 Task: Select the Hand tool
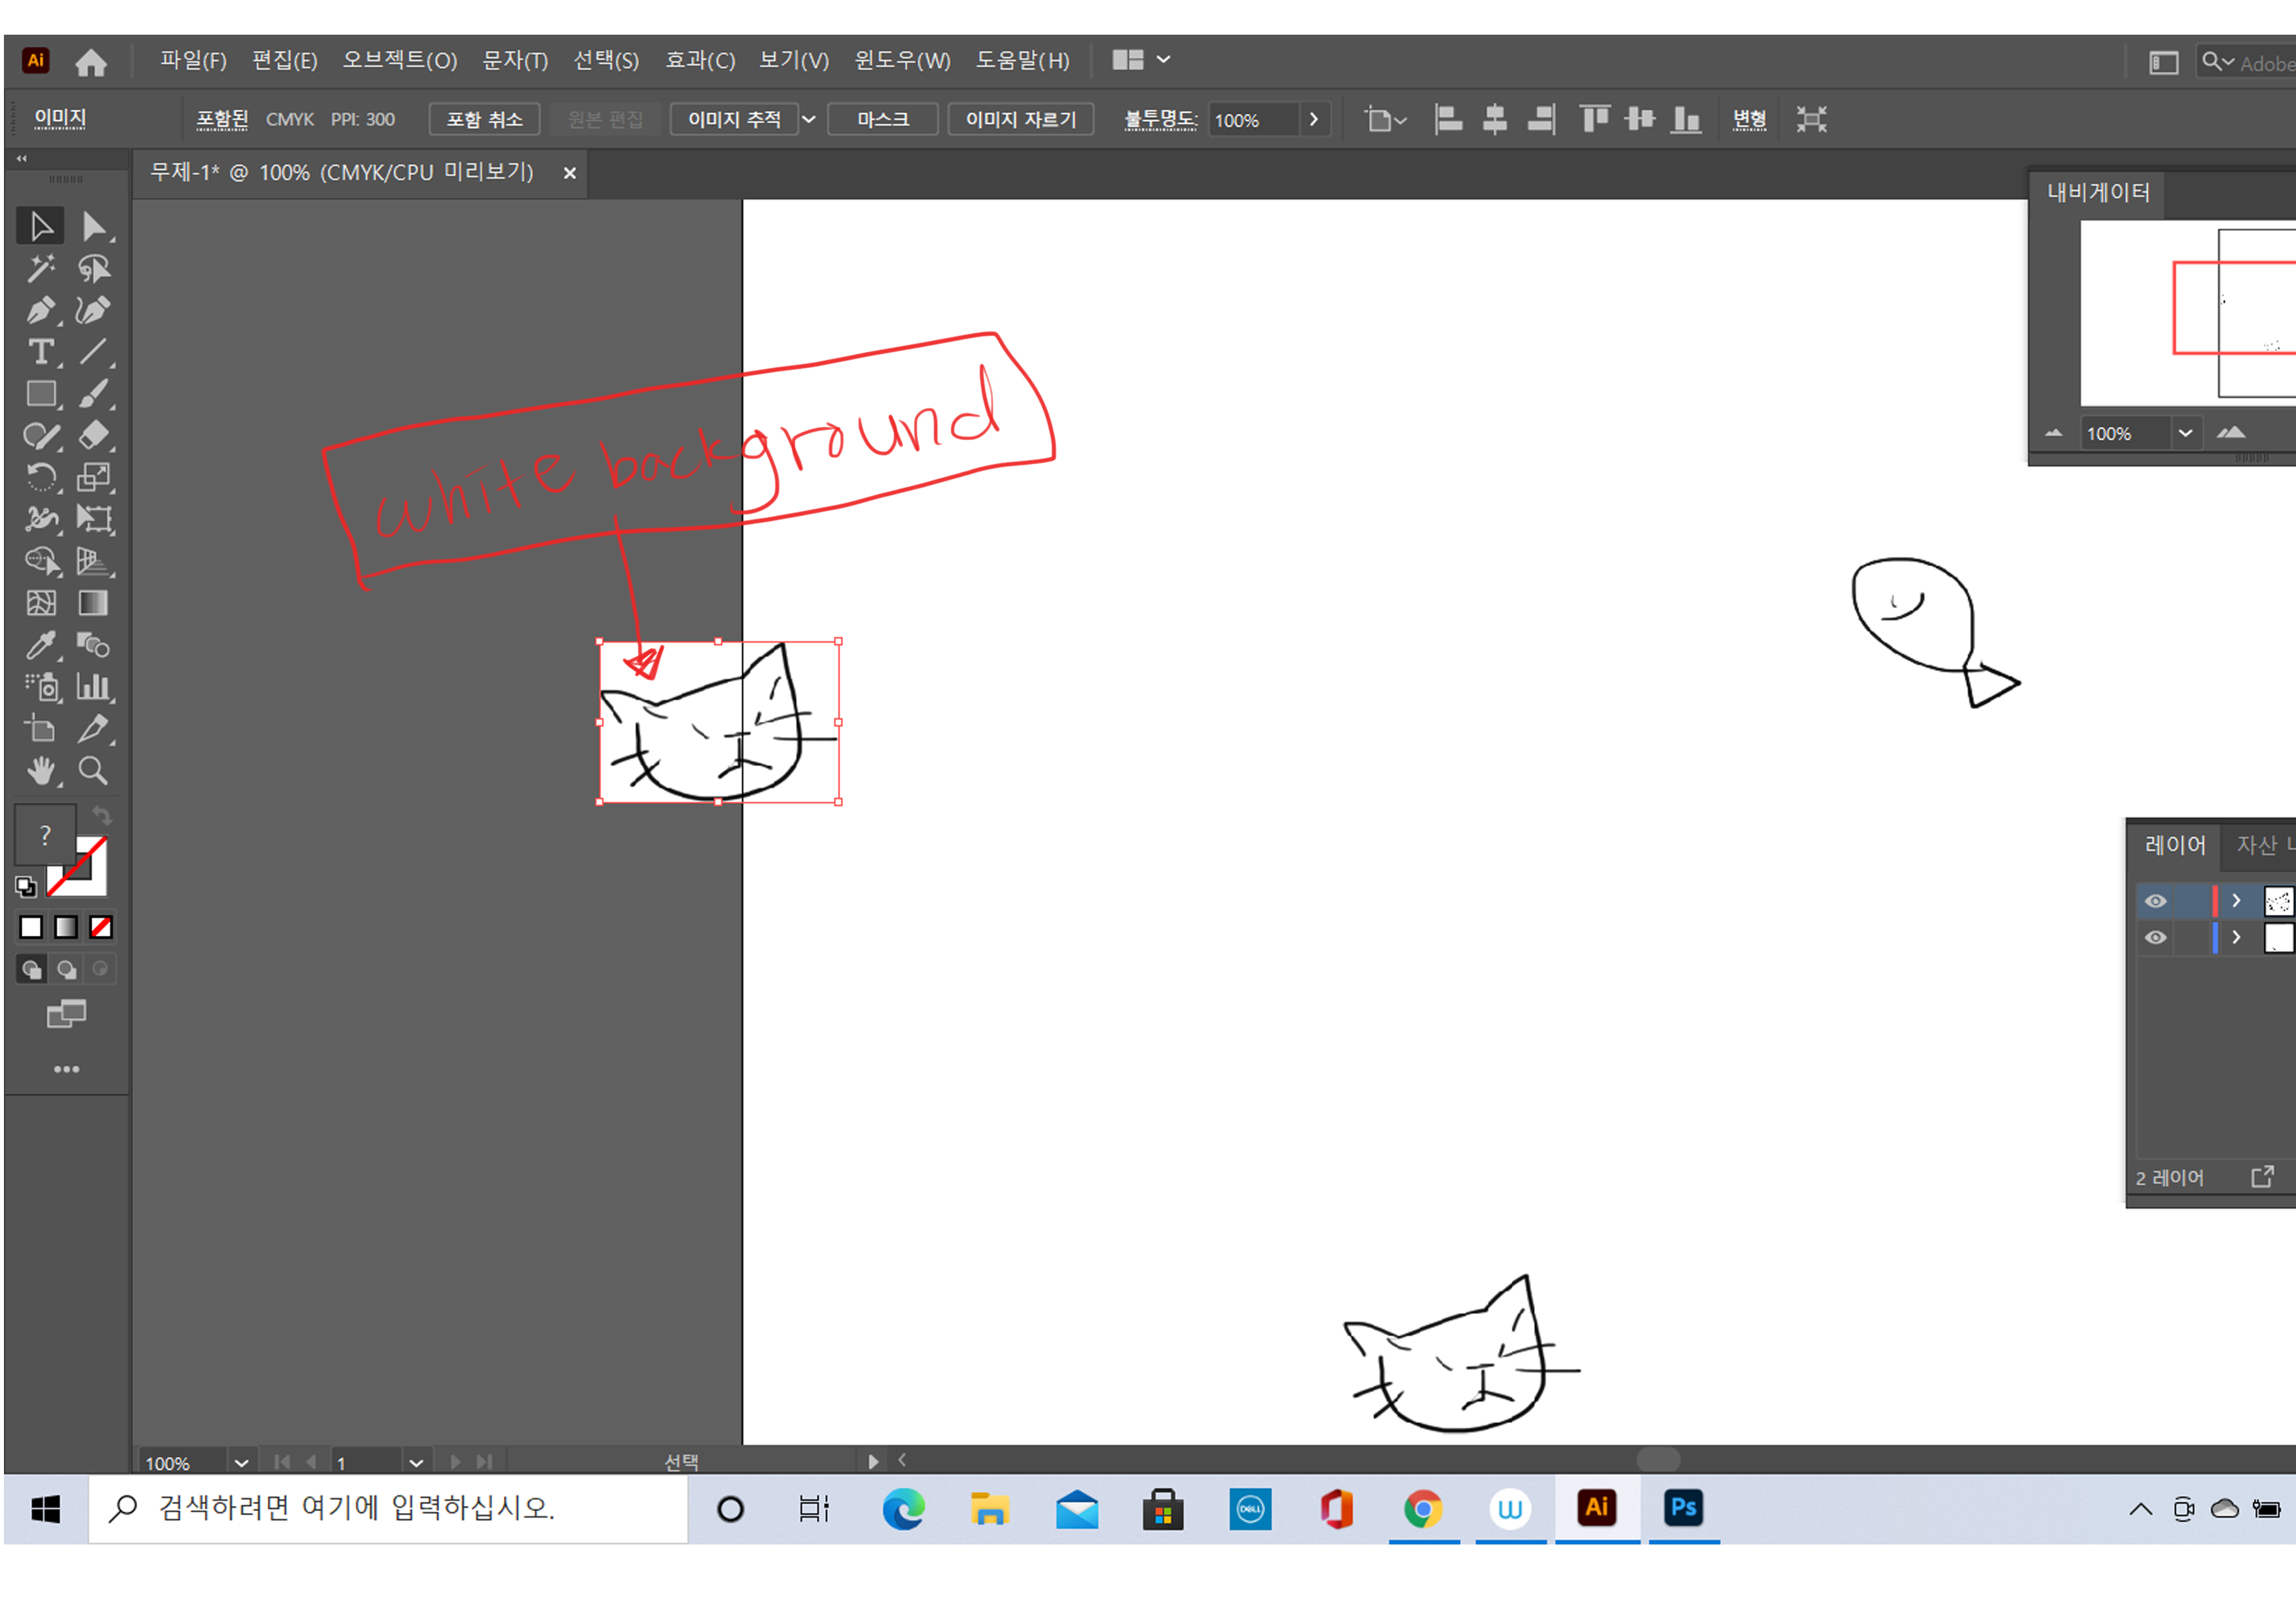coord(40,771)
